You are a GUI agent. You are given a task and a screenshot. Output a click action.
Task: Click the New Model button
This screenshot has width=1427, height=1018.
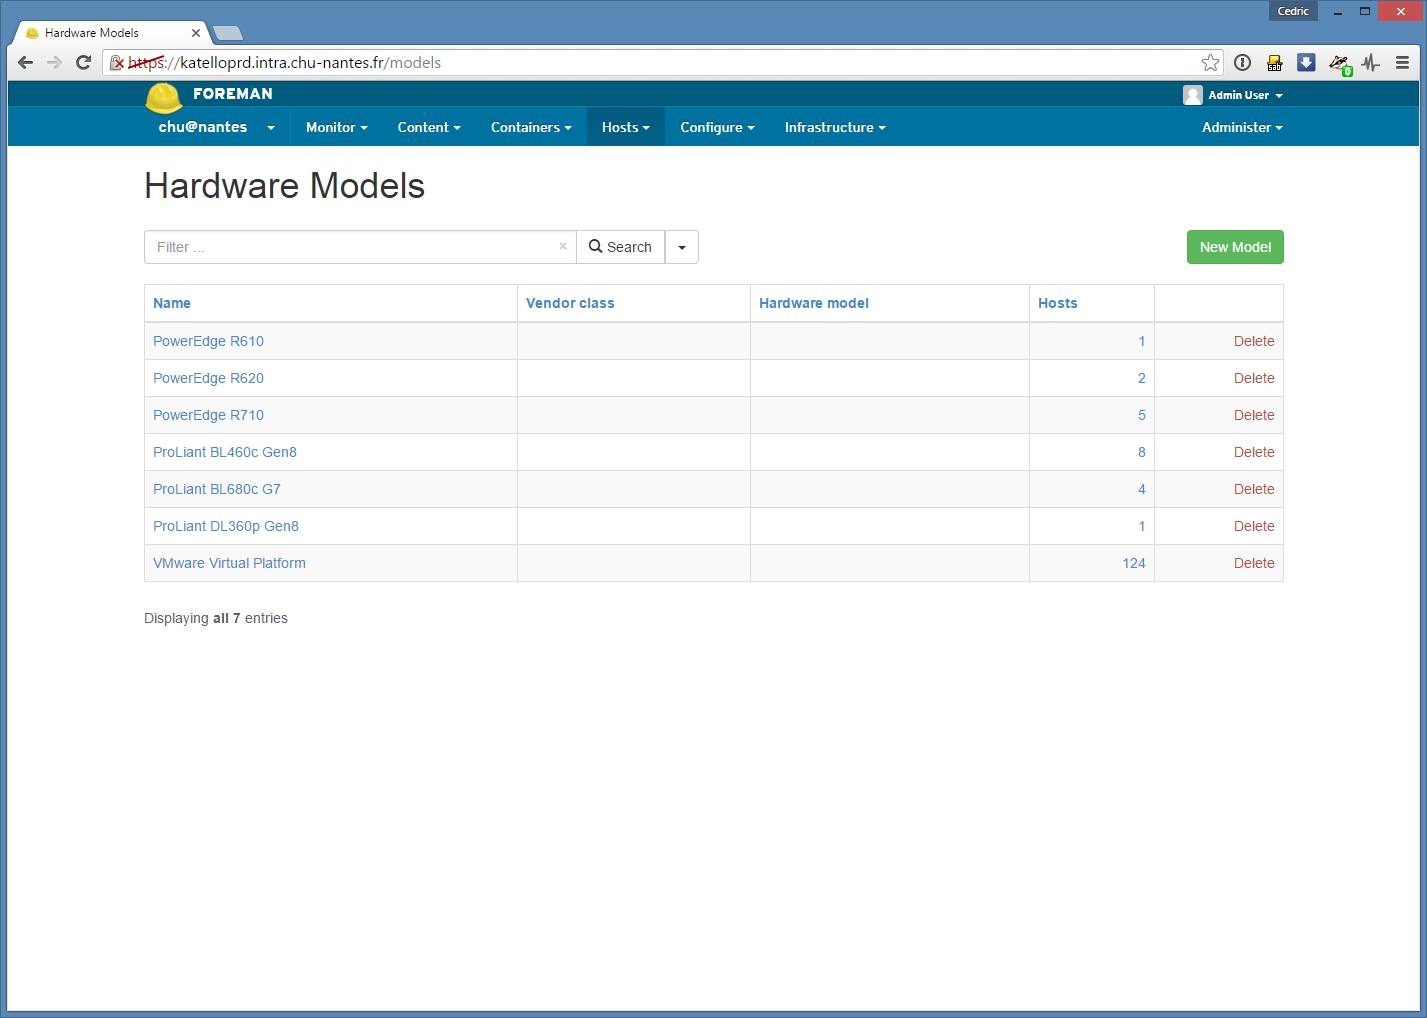click(1234, 247)
